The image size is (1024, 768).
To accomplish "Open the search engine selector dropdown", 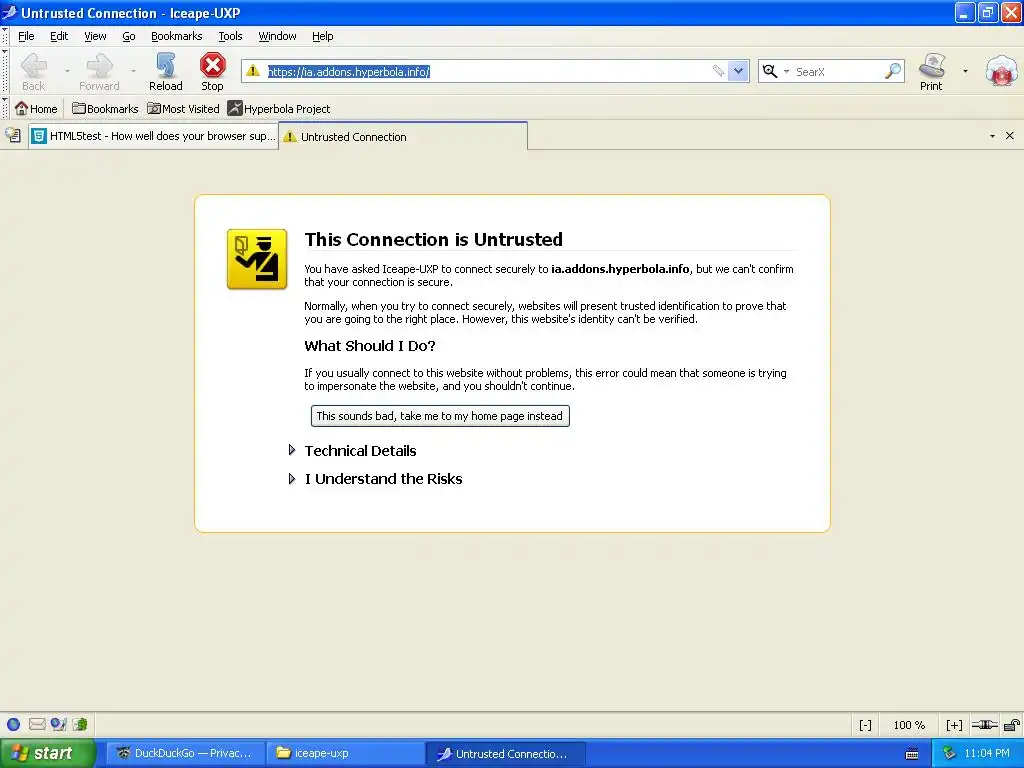I will (x=786, y=71).
